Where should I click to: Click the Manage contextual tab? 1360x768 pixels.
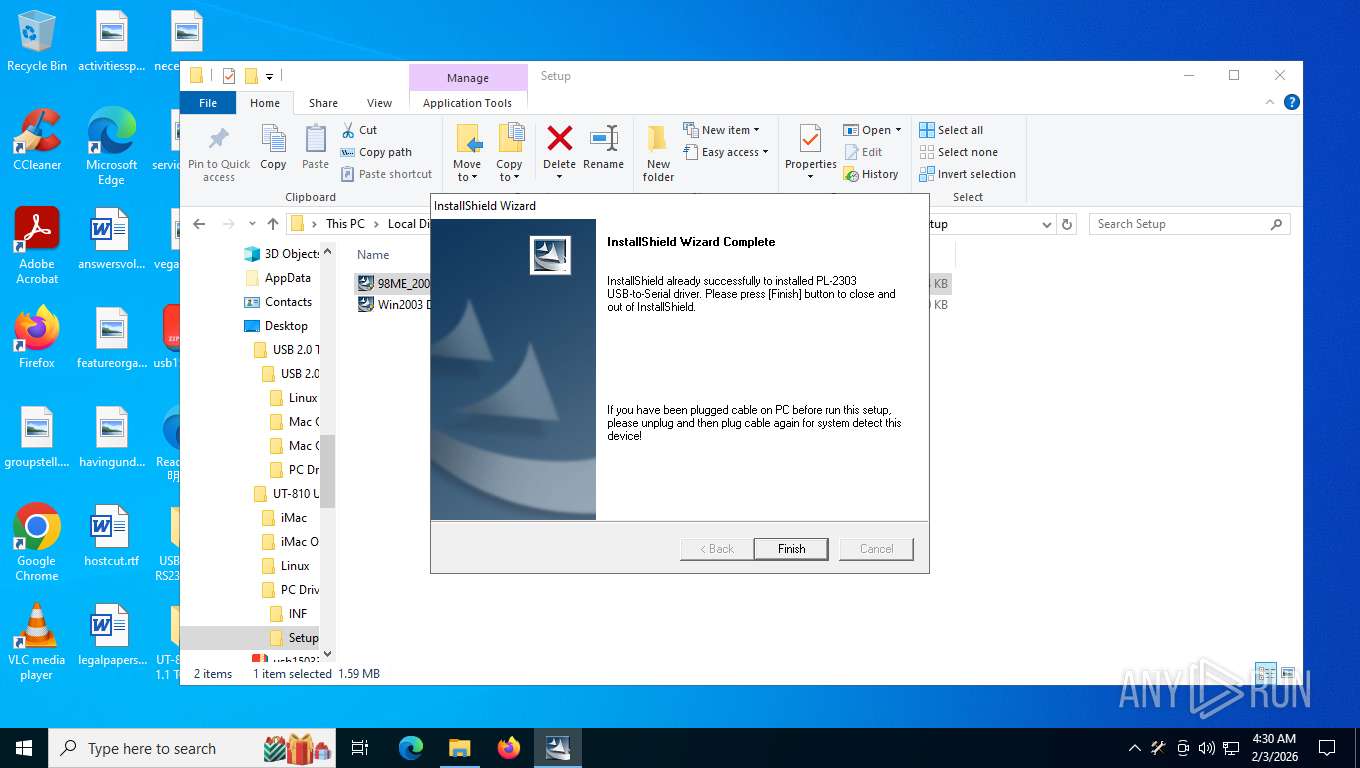[468, 78]
